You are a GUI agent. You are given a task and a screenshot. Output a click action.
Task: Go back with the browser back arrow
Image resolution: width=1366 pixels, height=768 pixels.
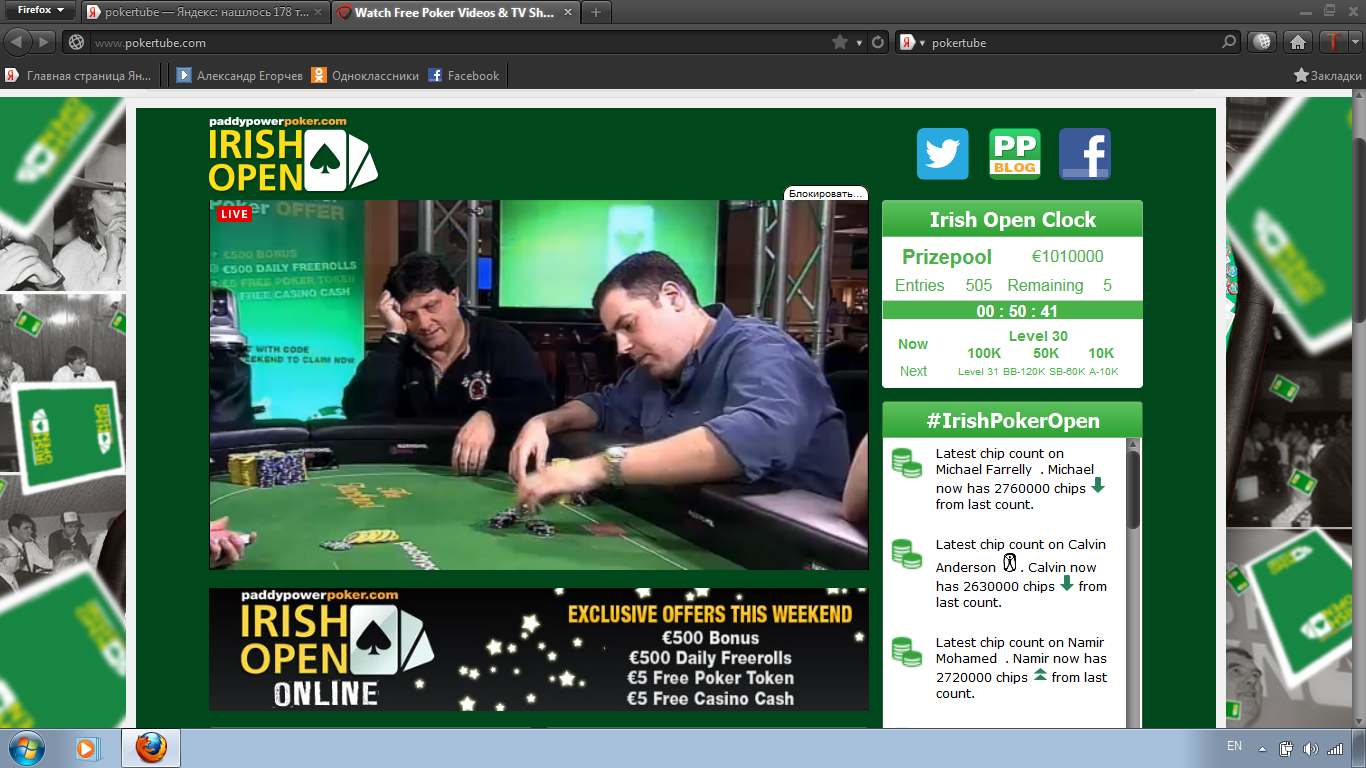(x=18, y=42)
